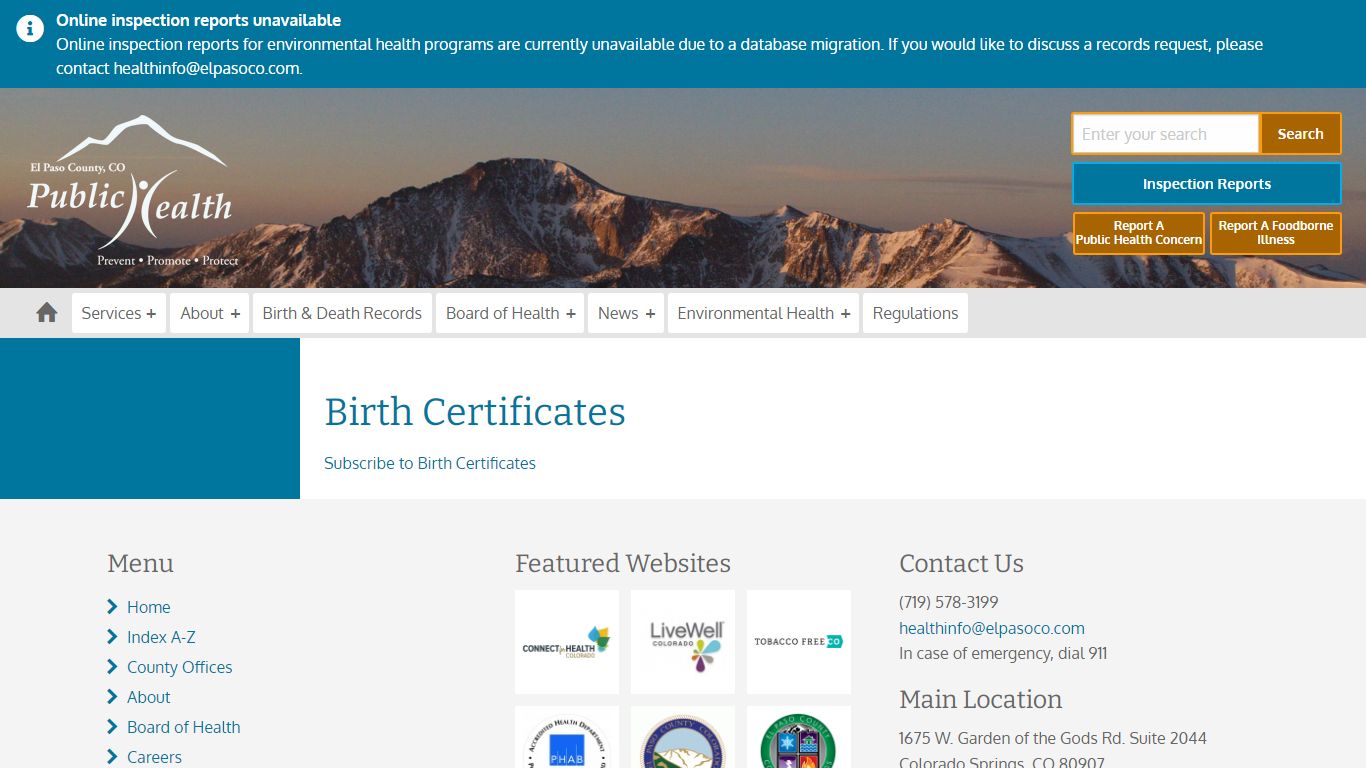Expand the About navigation menu
The width and height of the screenshot is (1366, 768).
coord(209,313)
